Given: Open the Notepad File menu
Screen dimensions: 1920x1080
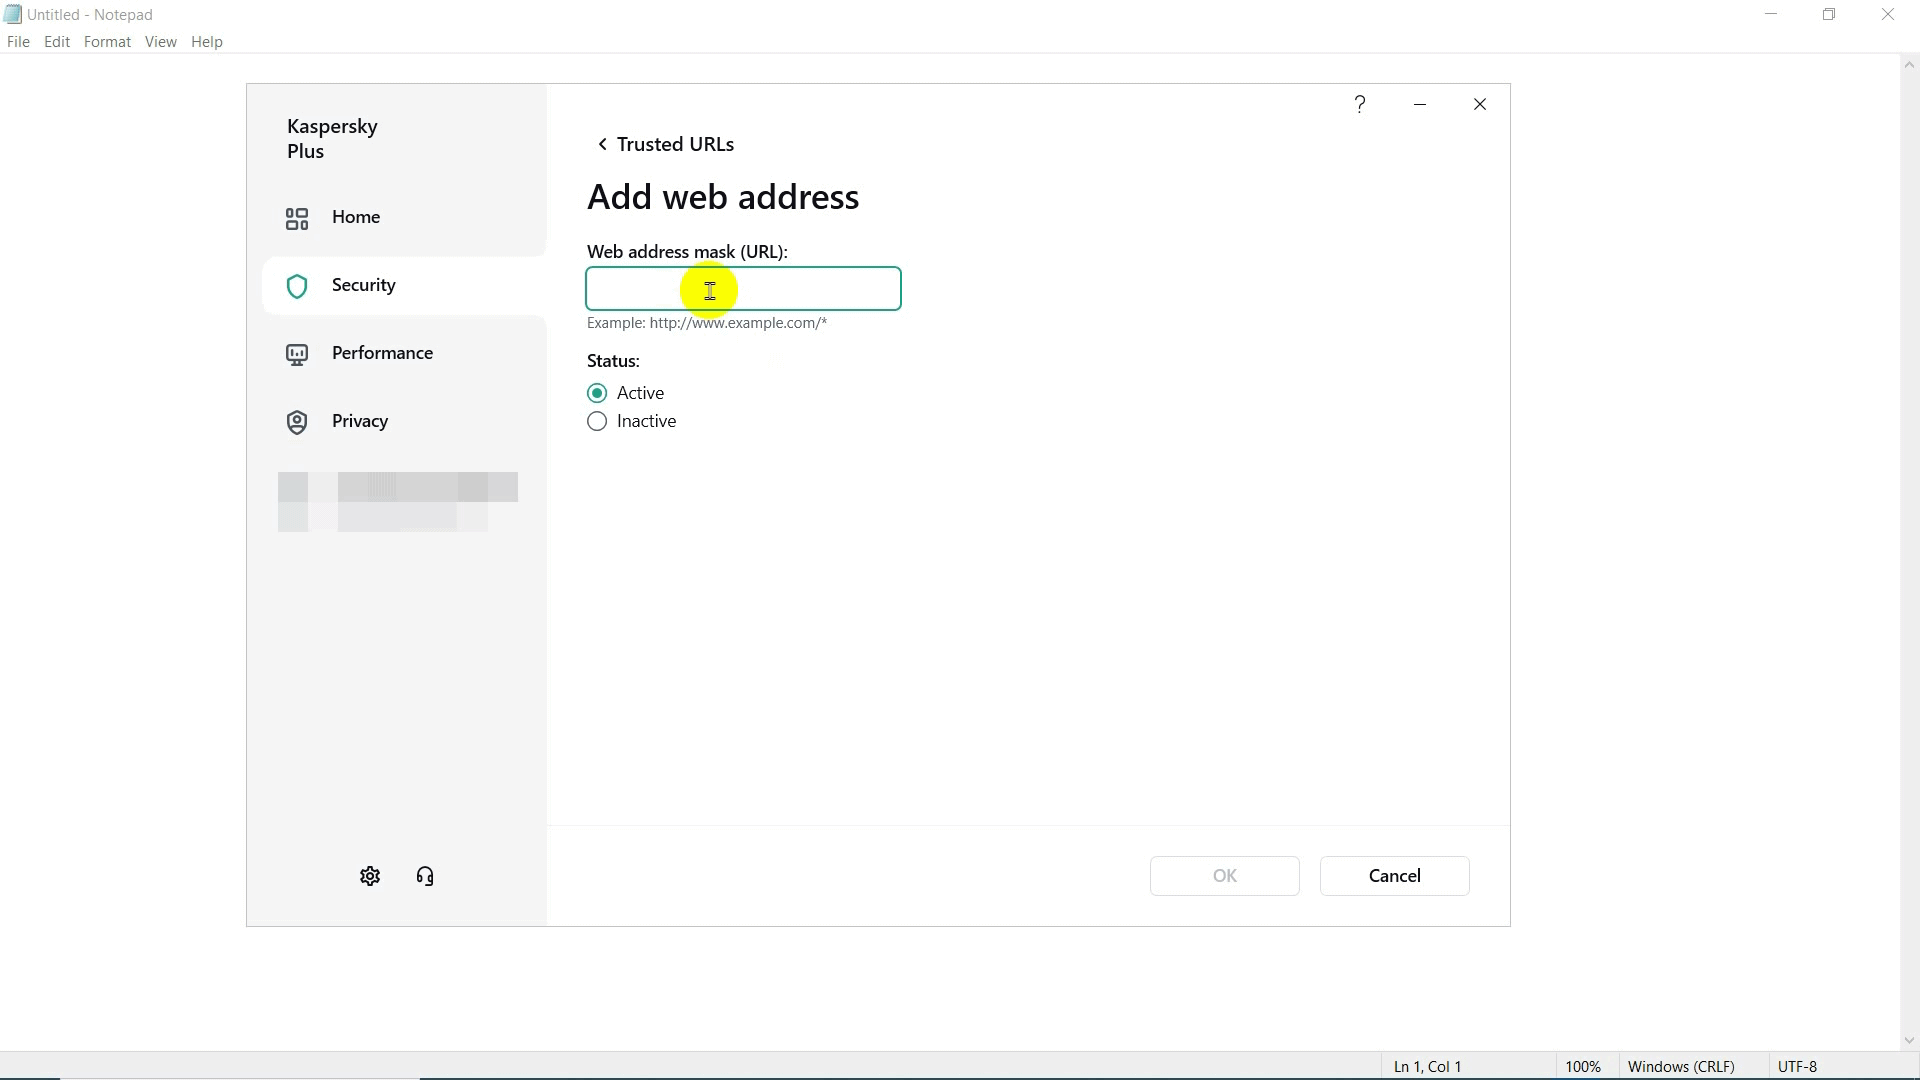Looking at the screenshot, I should coord(18,42).
